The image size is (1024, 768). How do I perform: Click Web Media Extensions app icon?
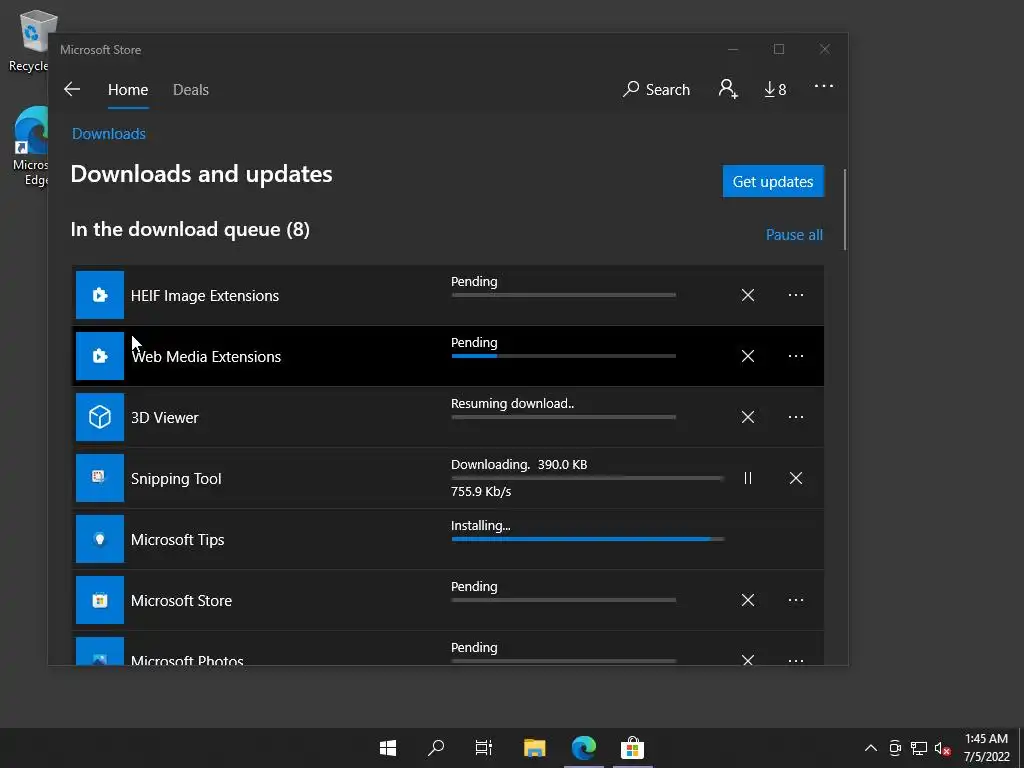click(x=100, y=356)
